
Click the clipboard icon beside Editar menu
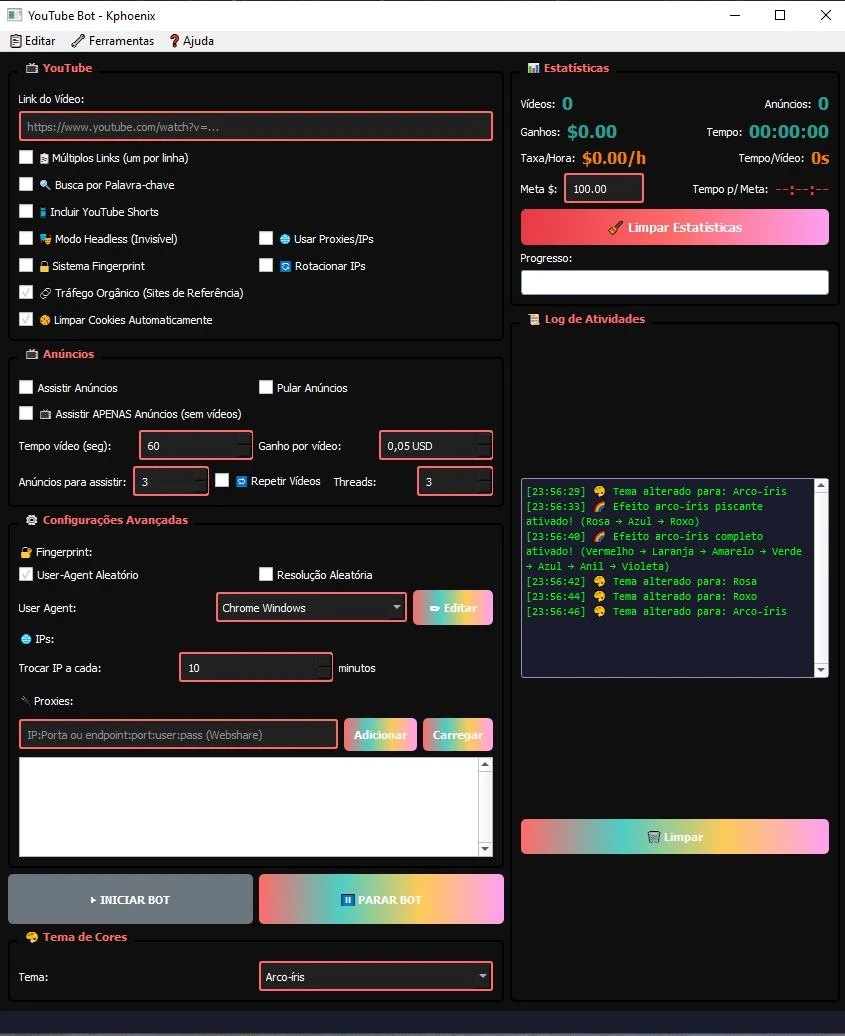tap(16, 41)
